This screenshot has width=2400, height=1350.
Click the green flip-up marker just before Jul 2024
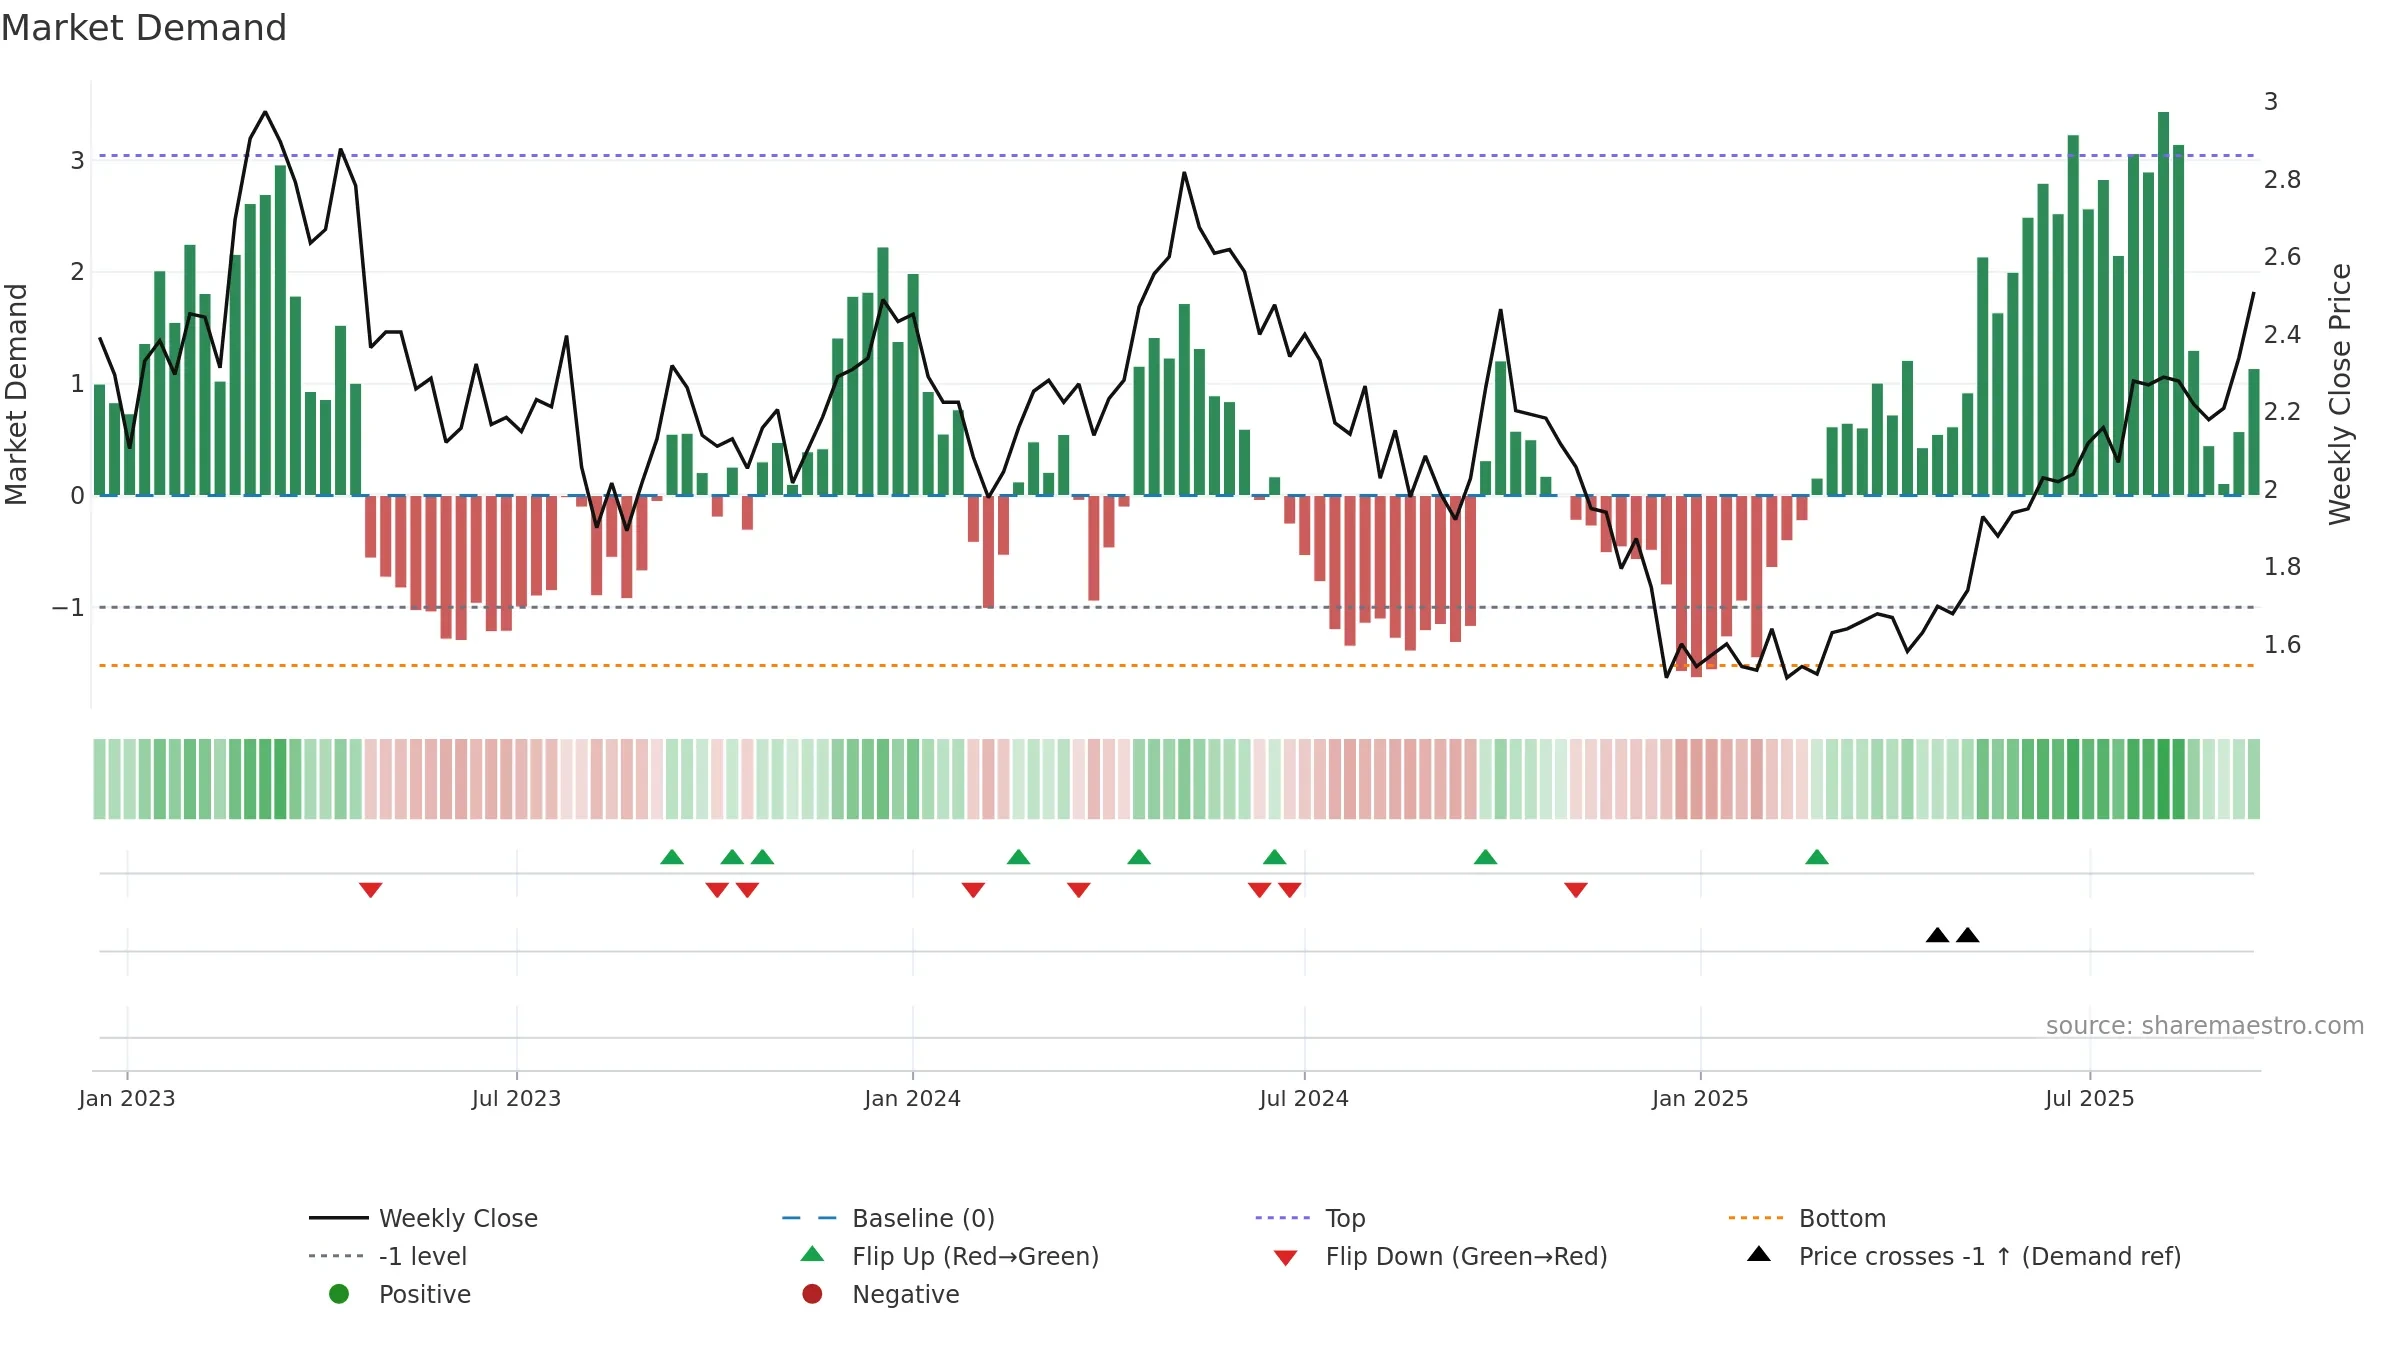pyautogui.click(x=1275, y=857)
